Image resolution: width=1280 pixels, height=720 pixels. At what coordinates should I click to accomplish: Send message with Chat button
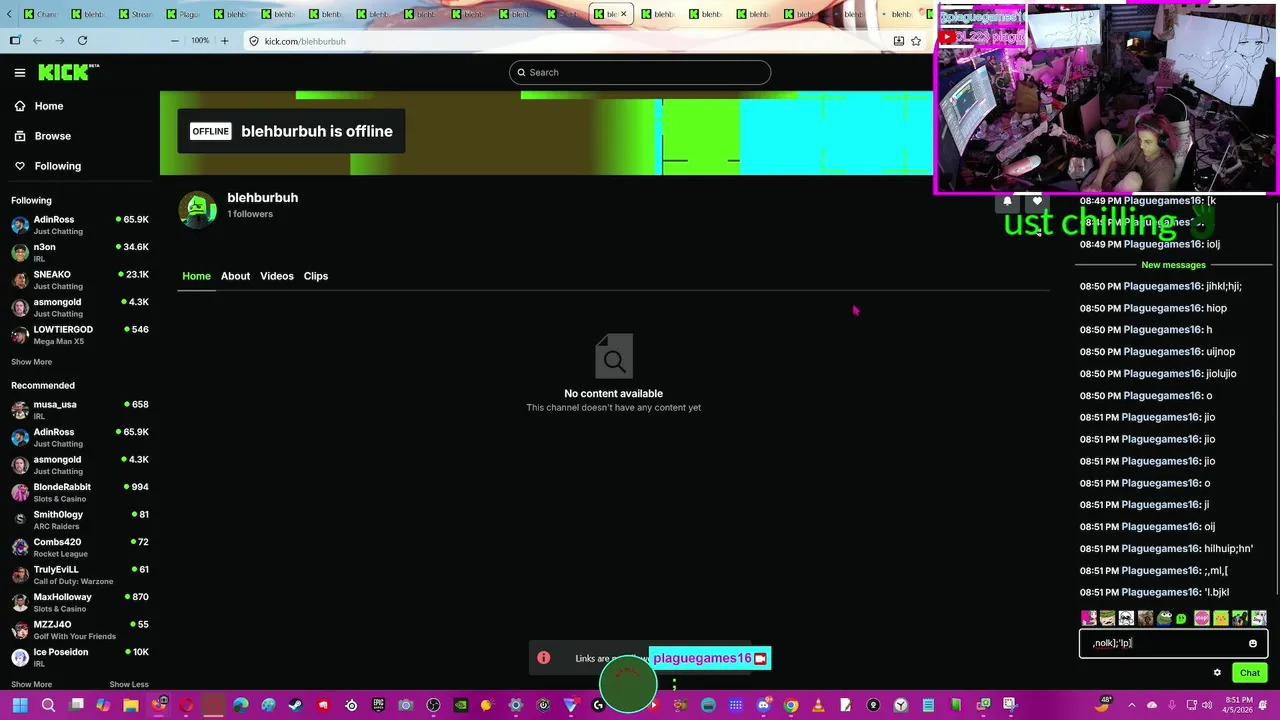1250,673
